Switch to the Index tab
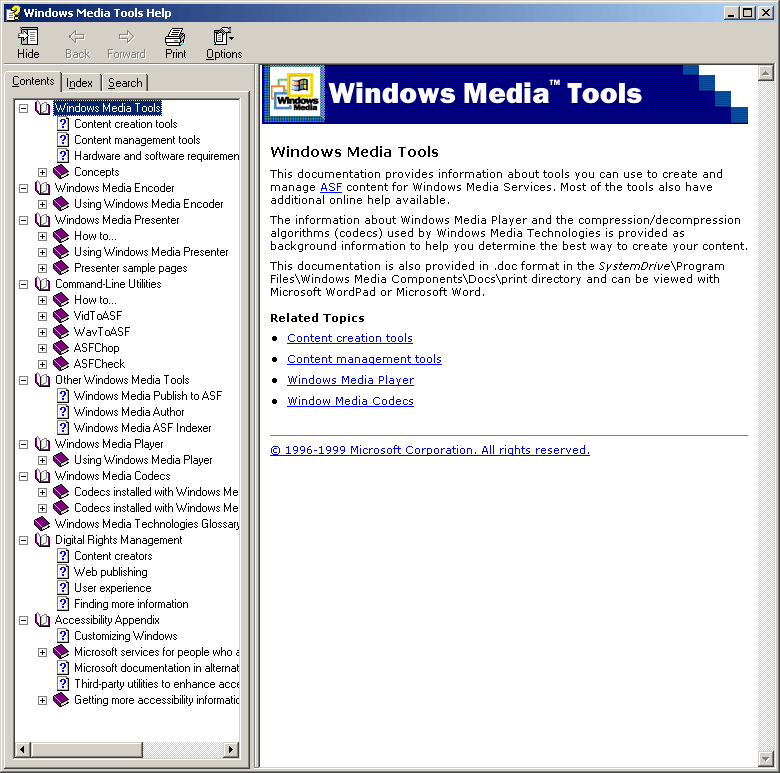The width and height of the screenshot is (780, 773). (80, 83)
